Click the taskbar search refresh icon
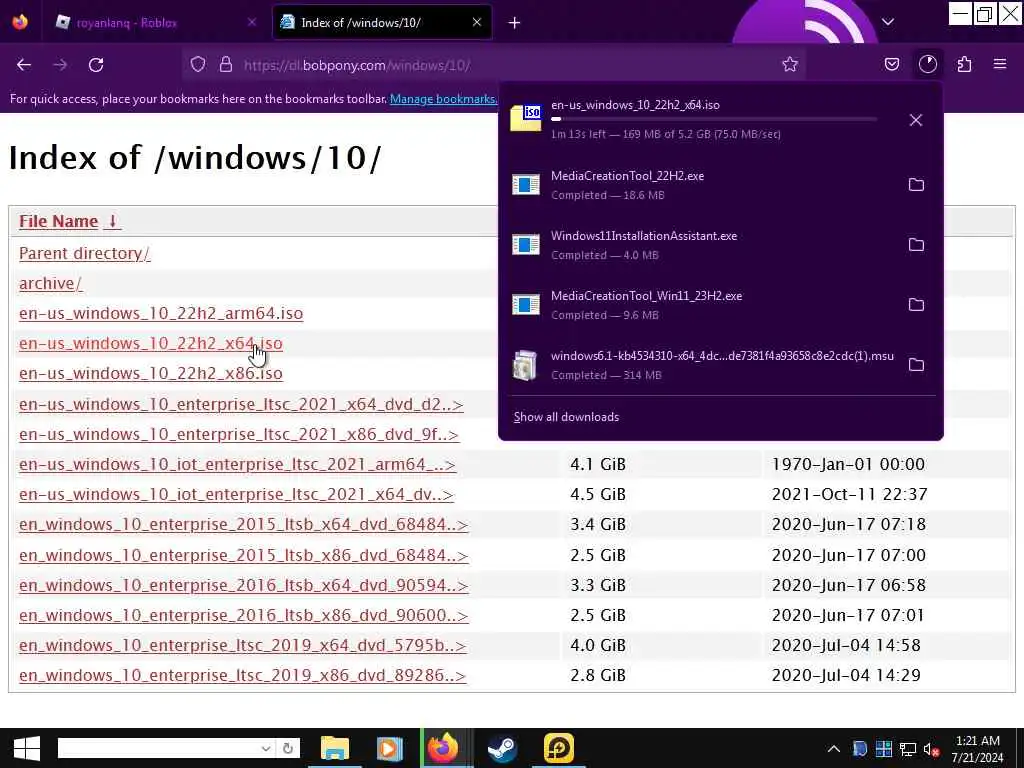1024x768 pixels. (288, 748)
